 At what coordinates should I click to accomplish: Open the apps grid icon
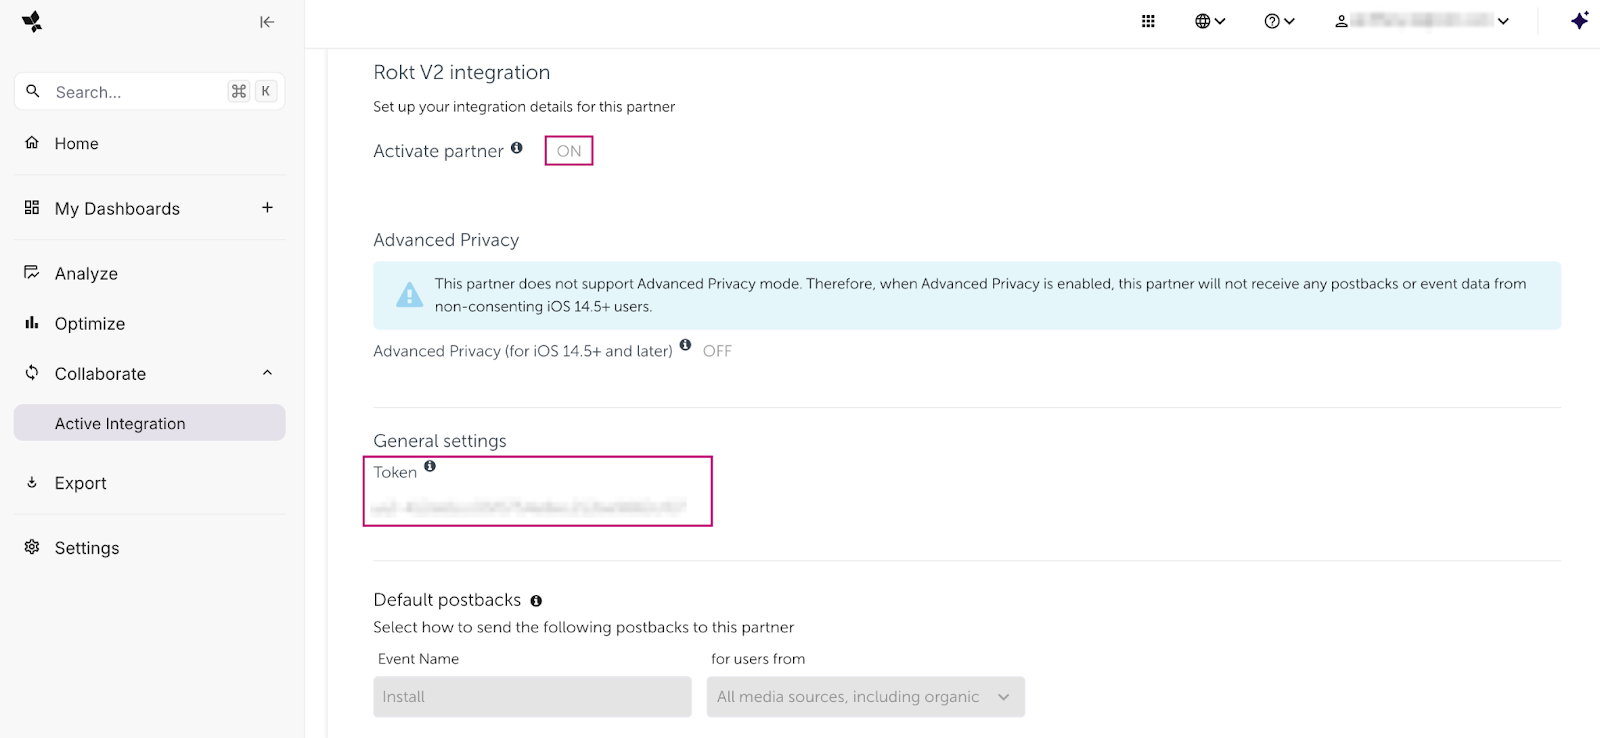tap(1148, 21)
